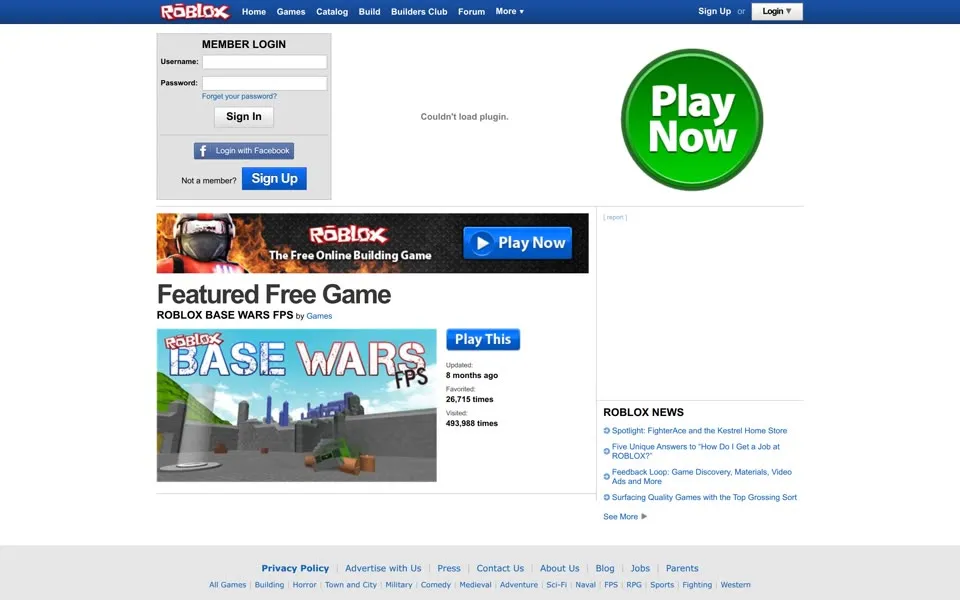Viewport: 960px width, 600px height.
Task: Click the ROBLOX BASE WARS FPS title text
Action: pyautogui.click(x=225, y=315)
